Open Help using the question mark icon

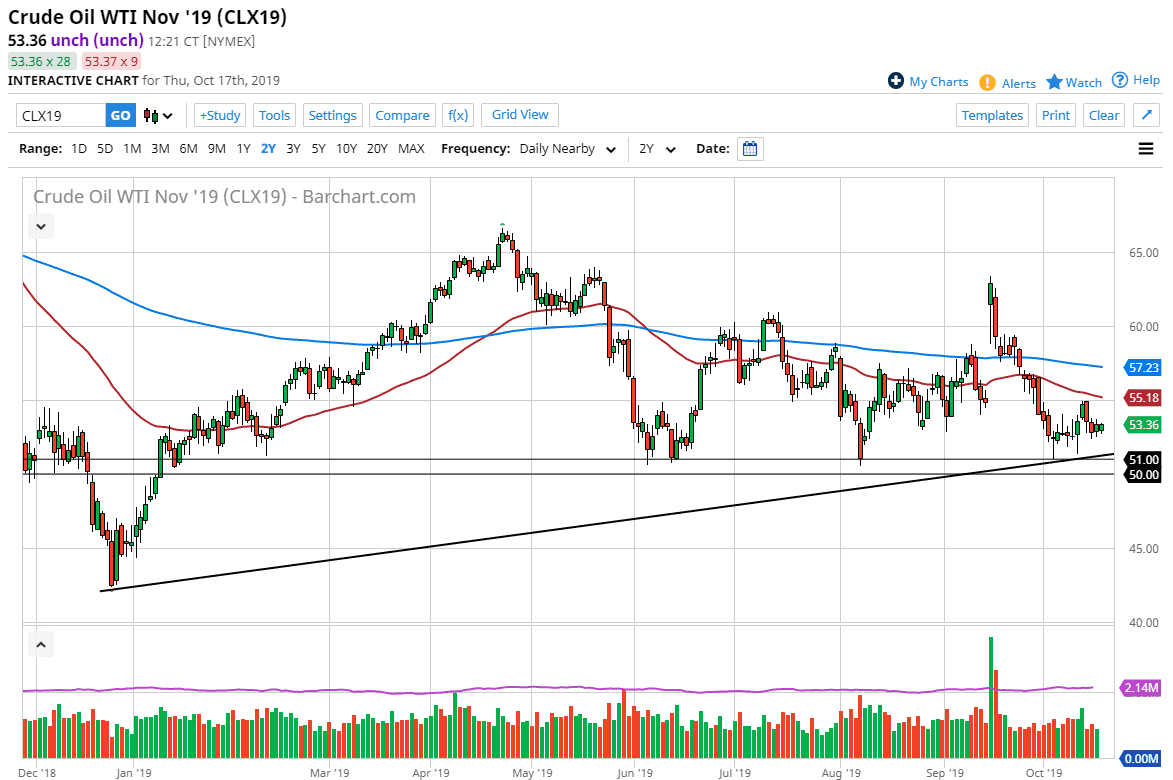pyautogui.click(x=1120, y=81)
